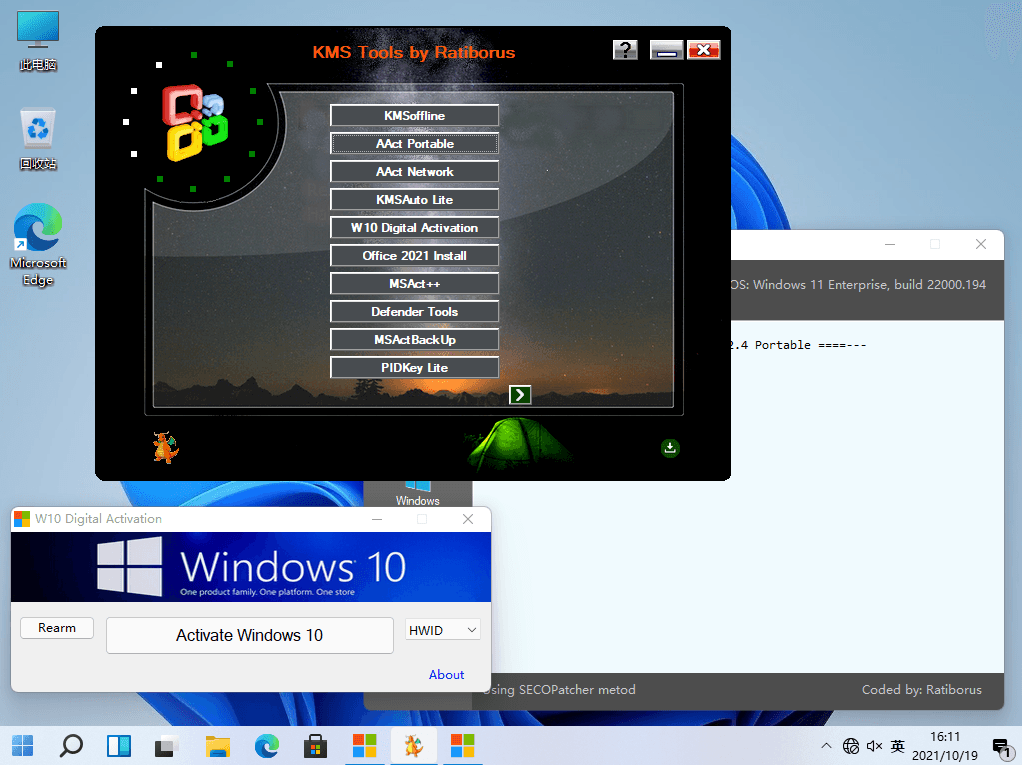The width and height of the screenshot is (1022, 765).
Task: Click the muted volume tray icon
Action: tap(874, 745)
